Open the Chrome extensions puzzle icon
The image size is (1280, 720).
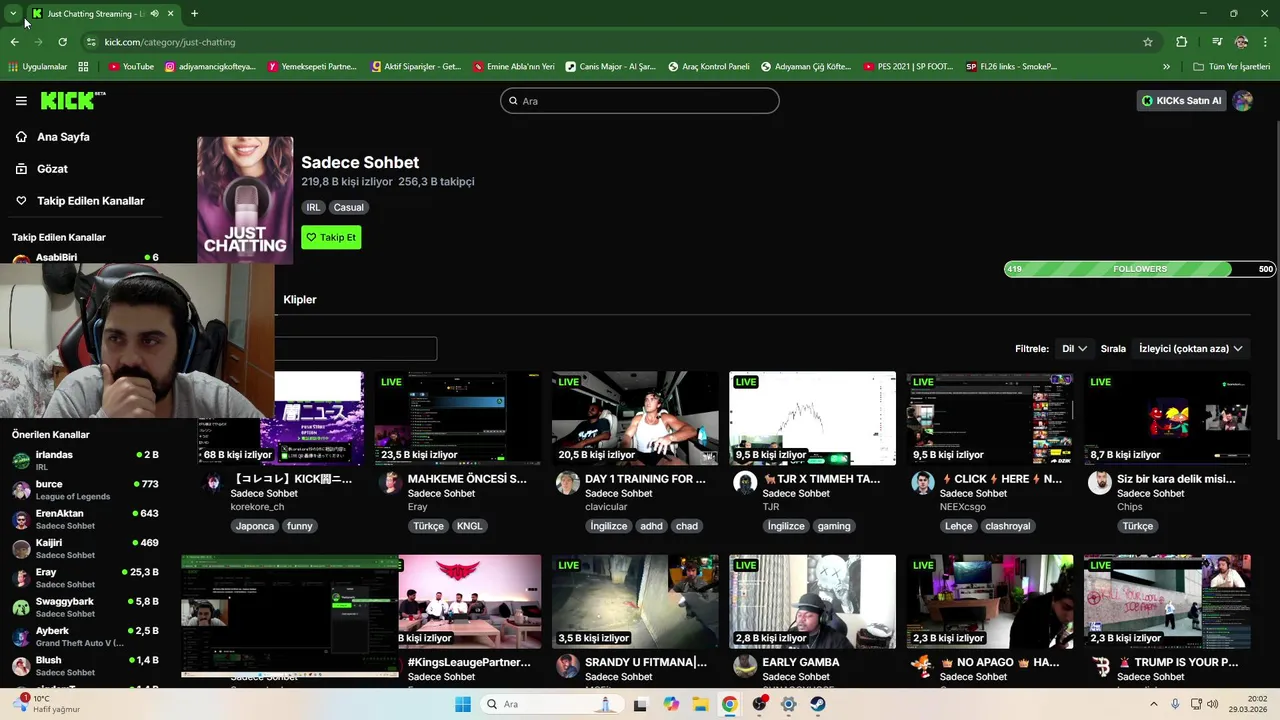[1181, 42]
